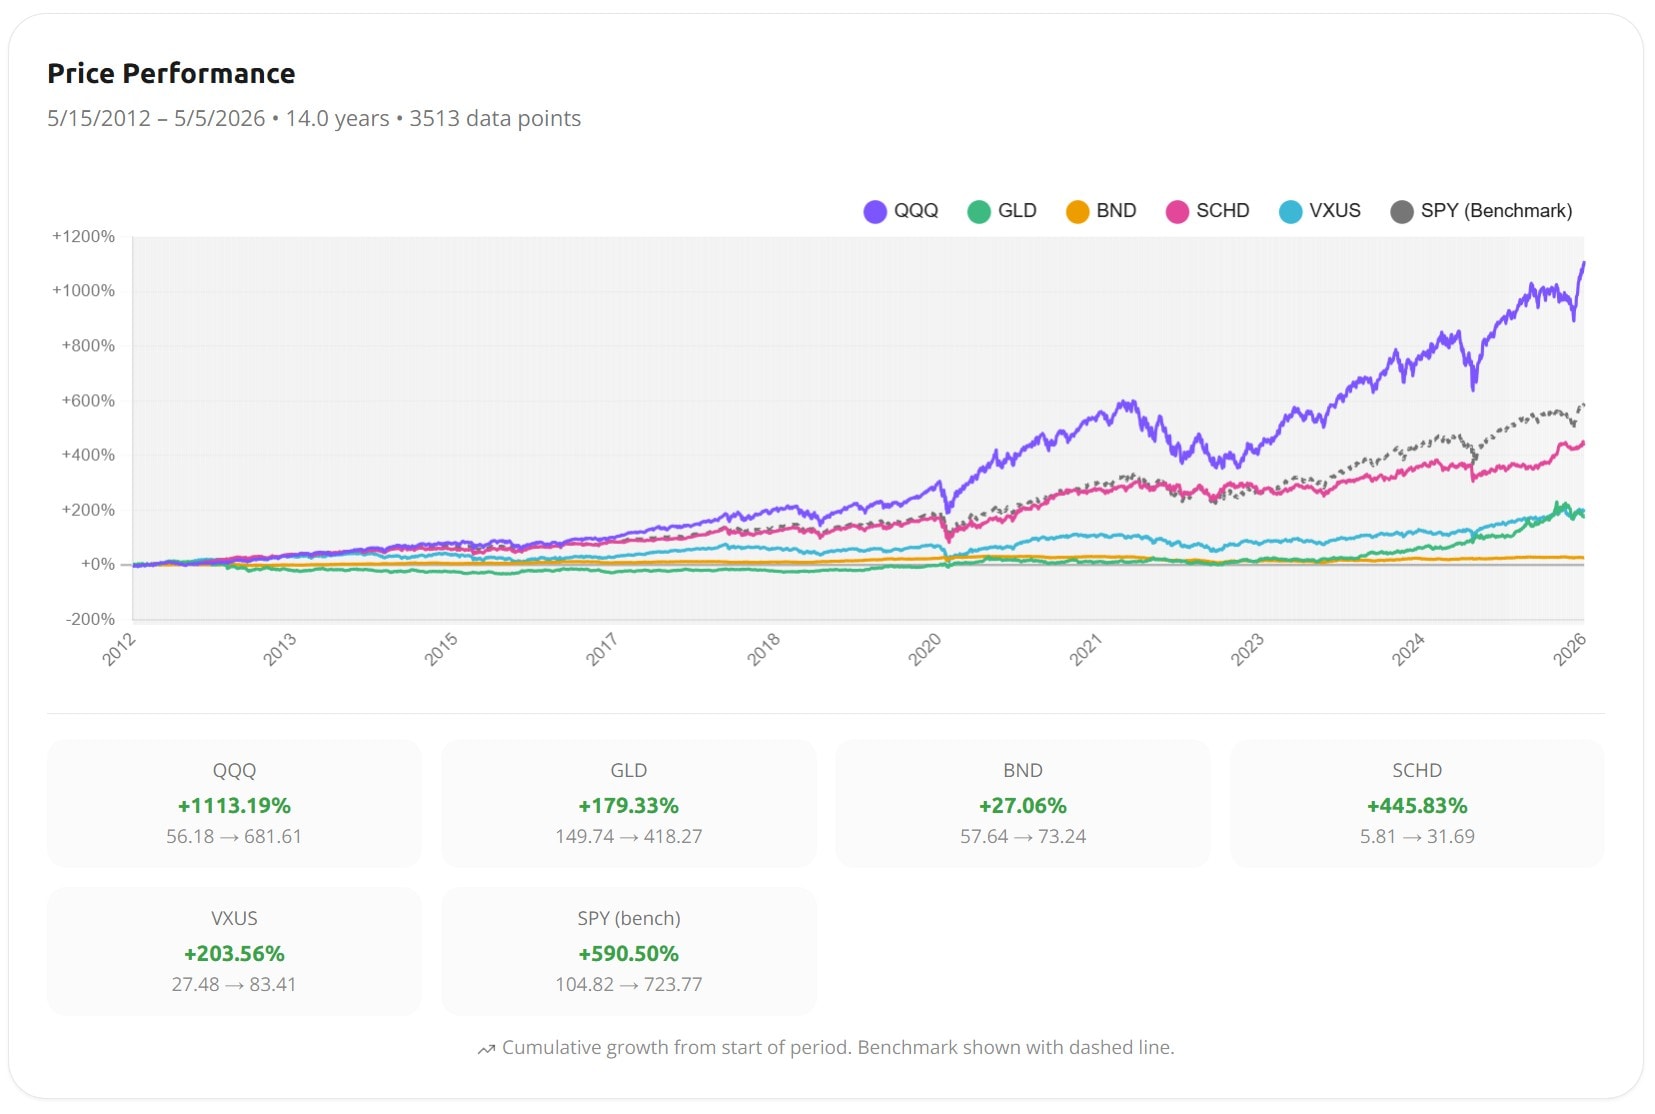
Task: Click the Price Performance heading
Action: [171, 74]
